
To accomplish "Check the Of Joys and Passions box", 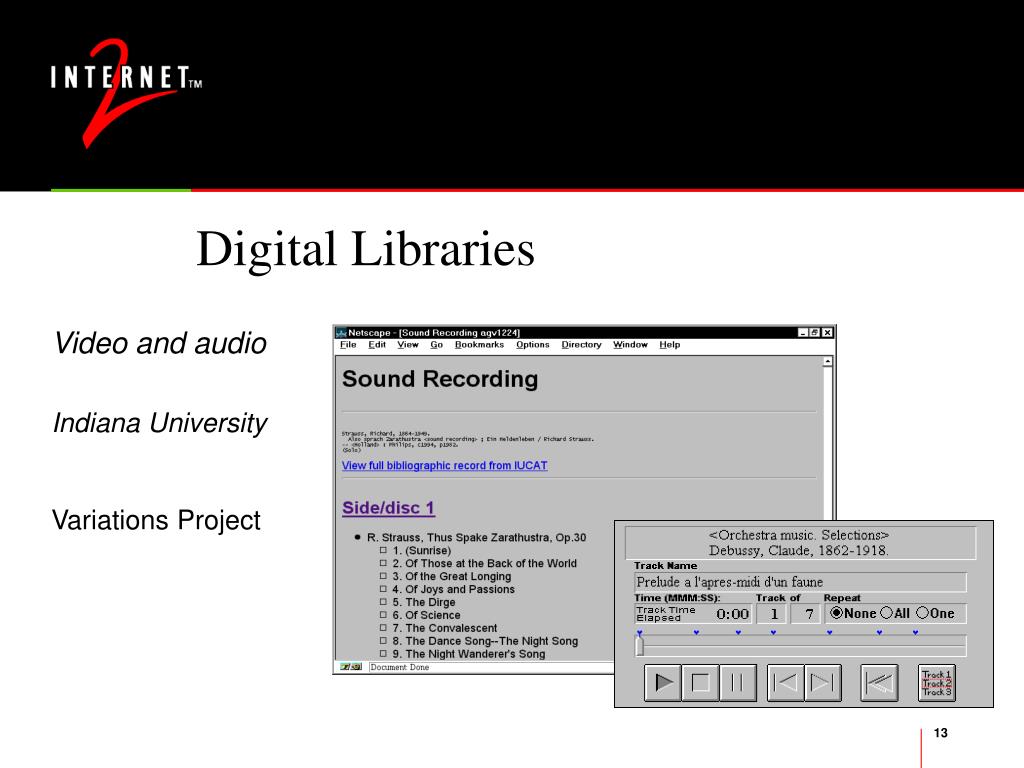I will pyautogui.click(x=383, y=589).
